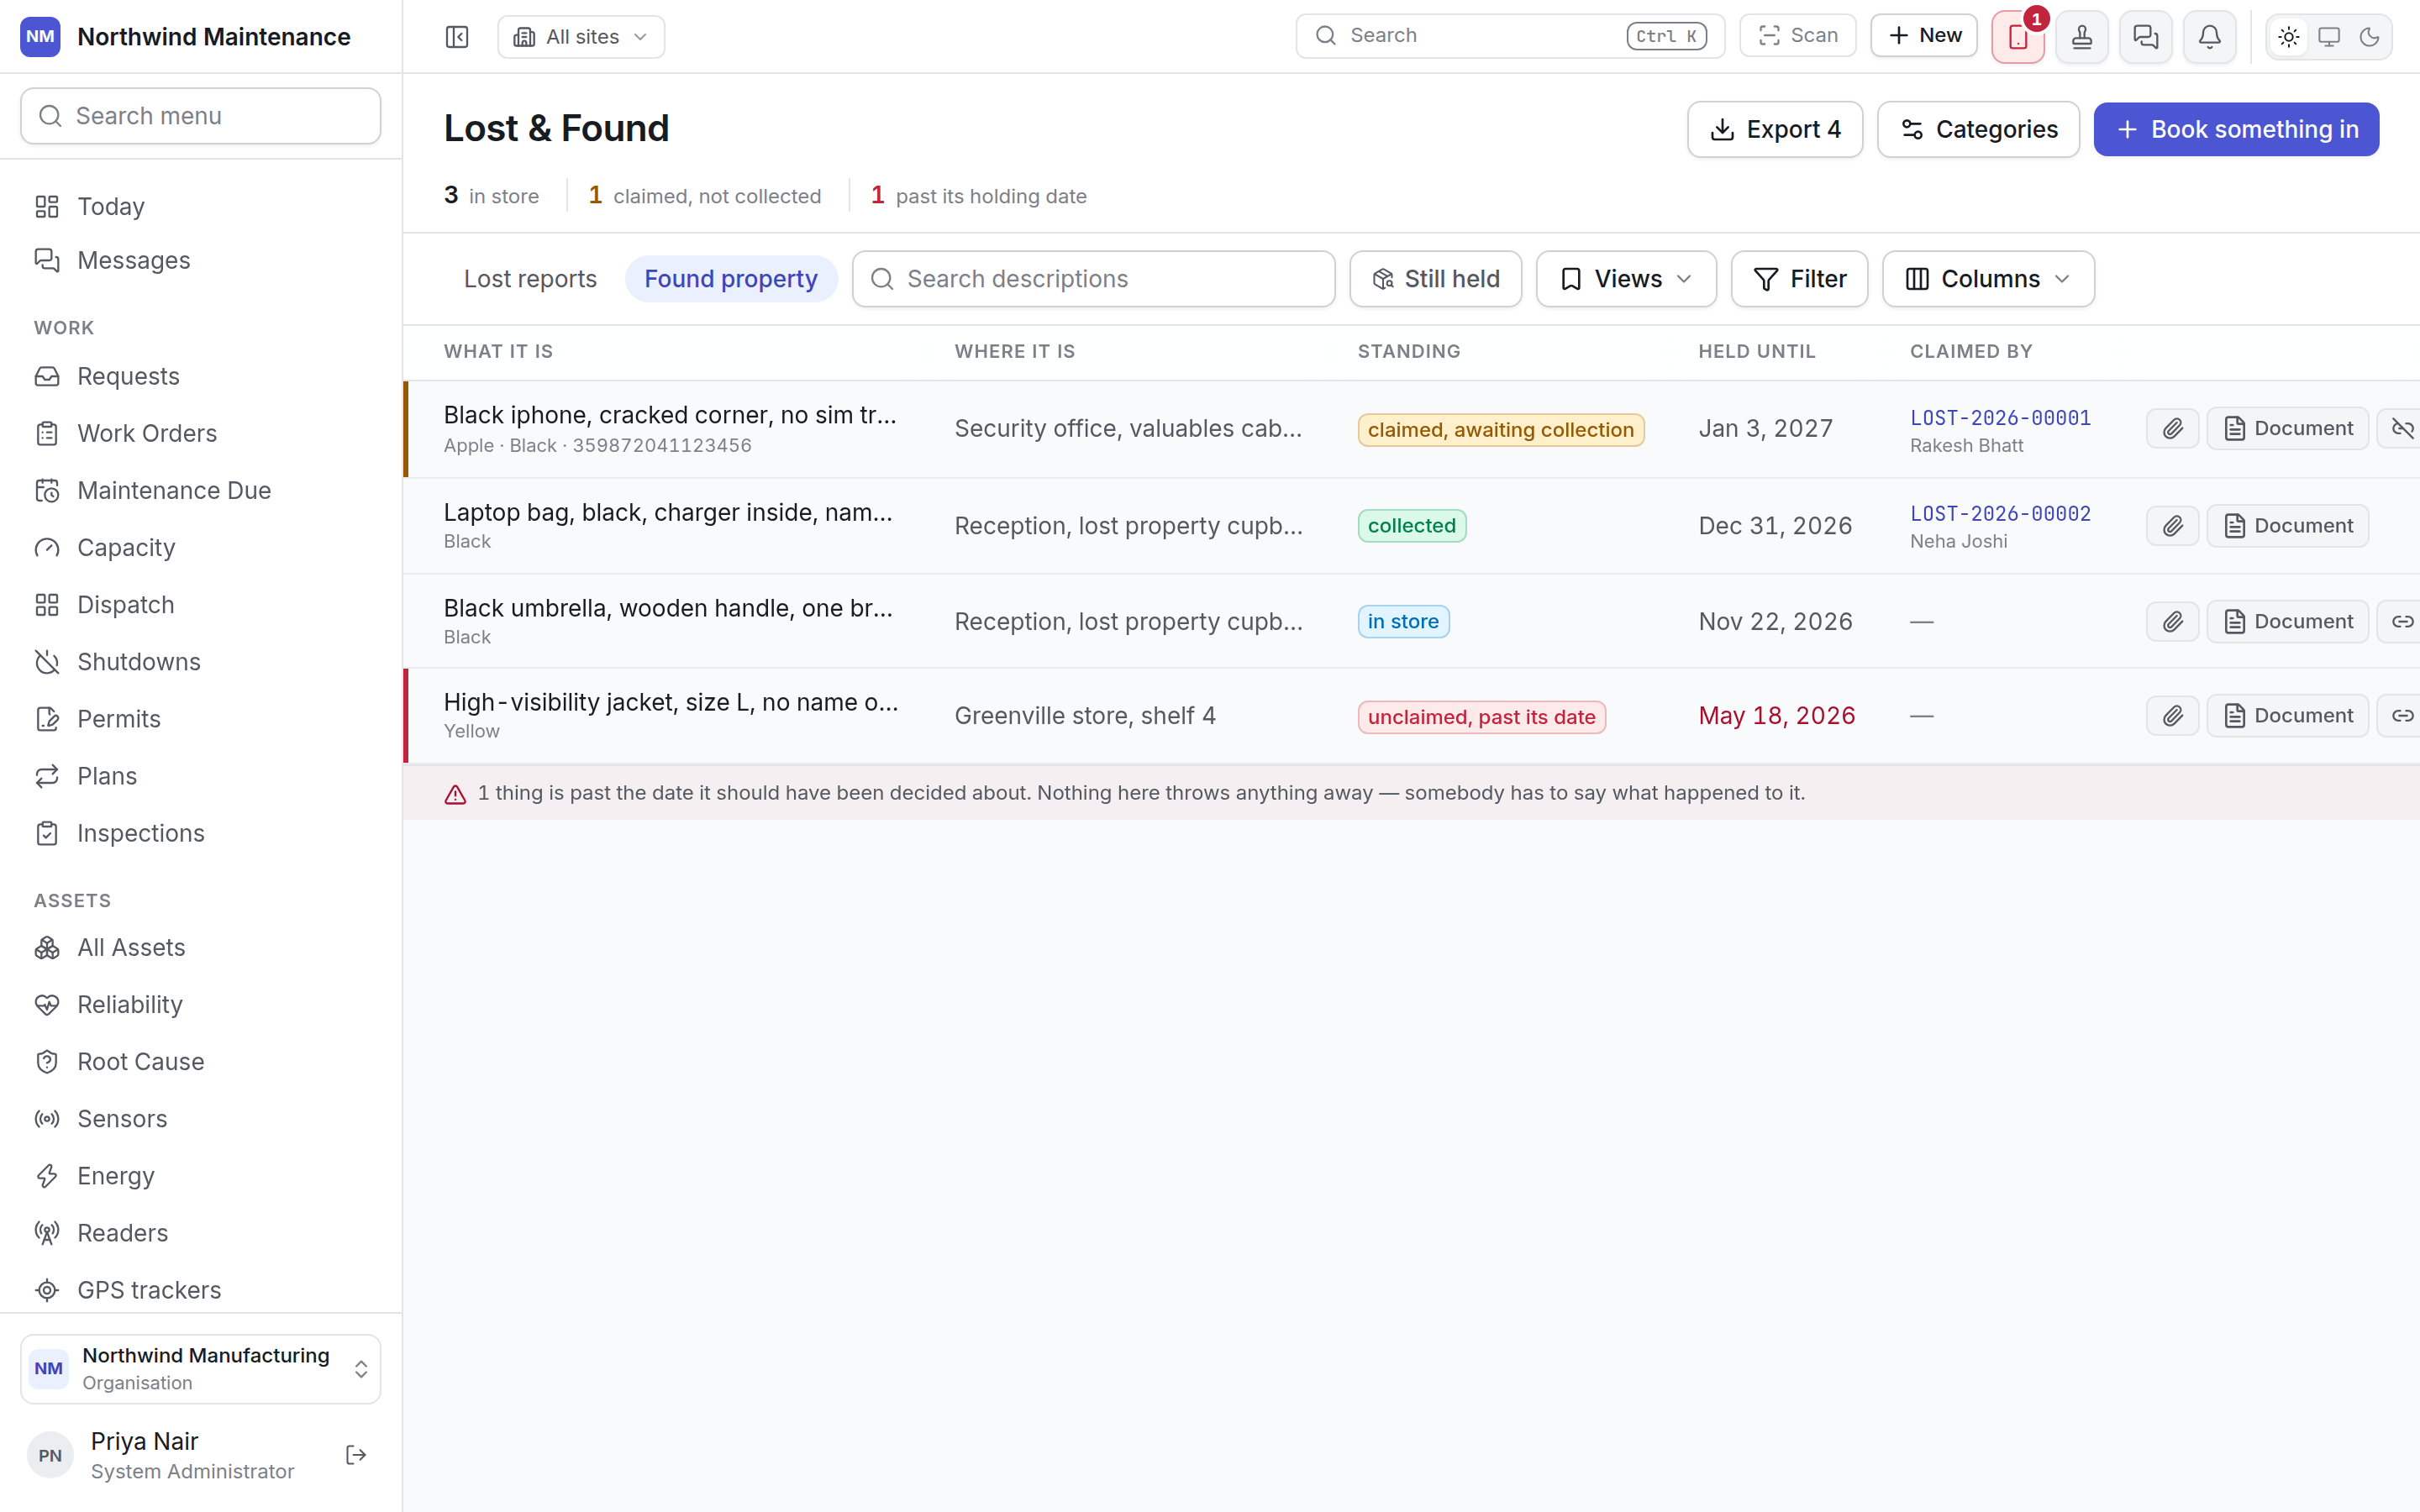The width and height of the screenshot is (2420, 1512).
Task: Sign out using the logout icon
Action: click(x=356, y=1455)
